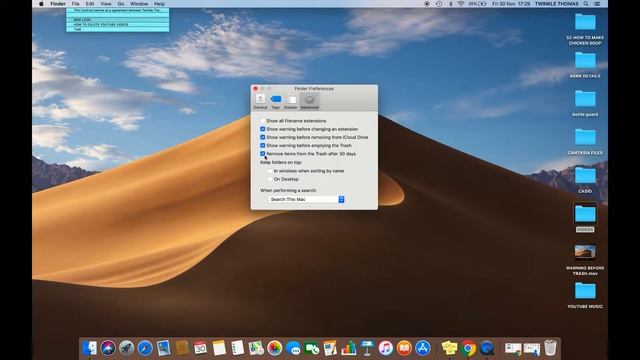Uncheck Show warning before changing an extension
The image size is (640, 360).
pos(262,129)
